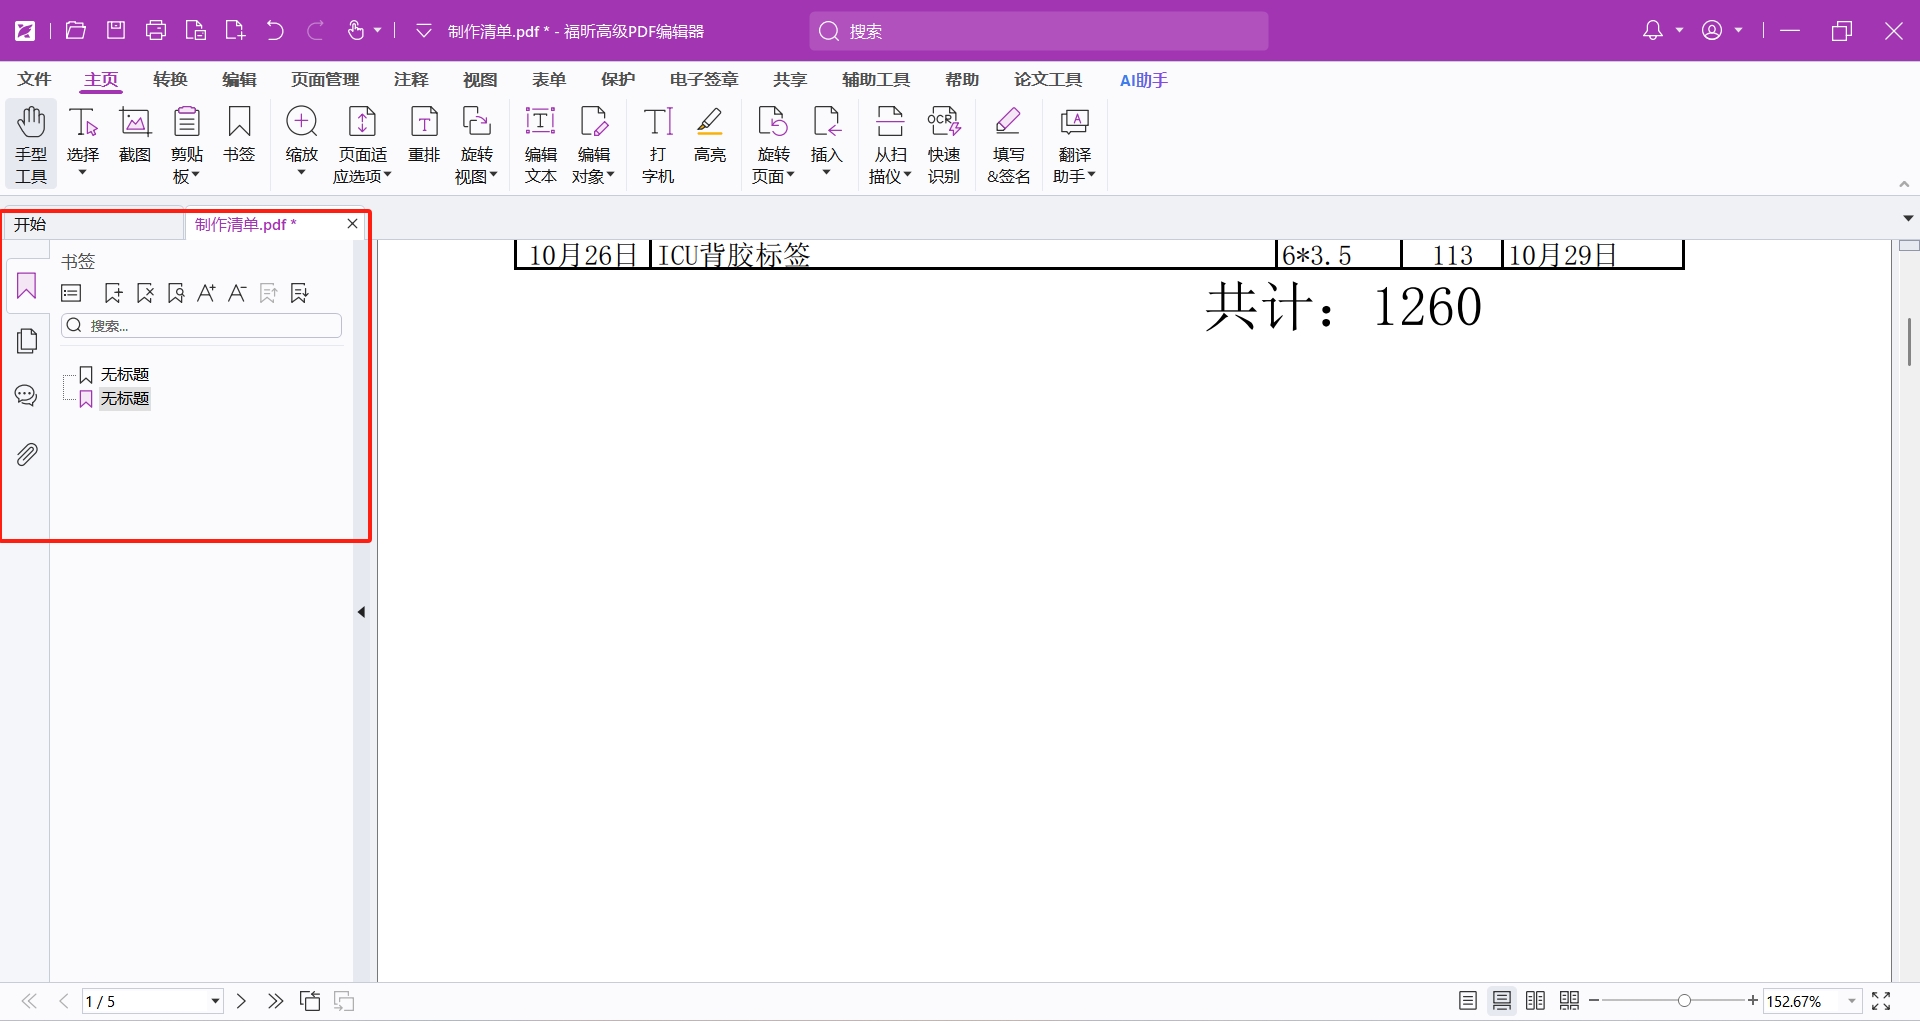Image resolution: width=1920 pixels, height=1021 pixels.
Task: Open the Convert (转换) ribbon tab
Action: pos(170,80)
